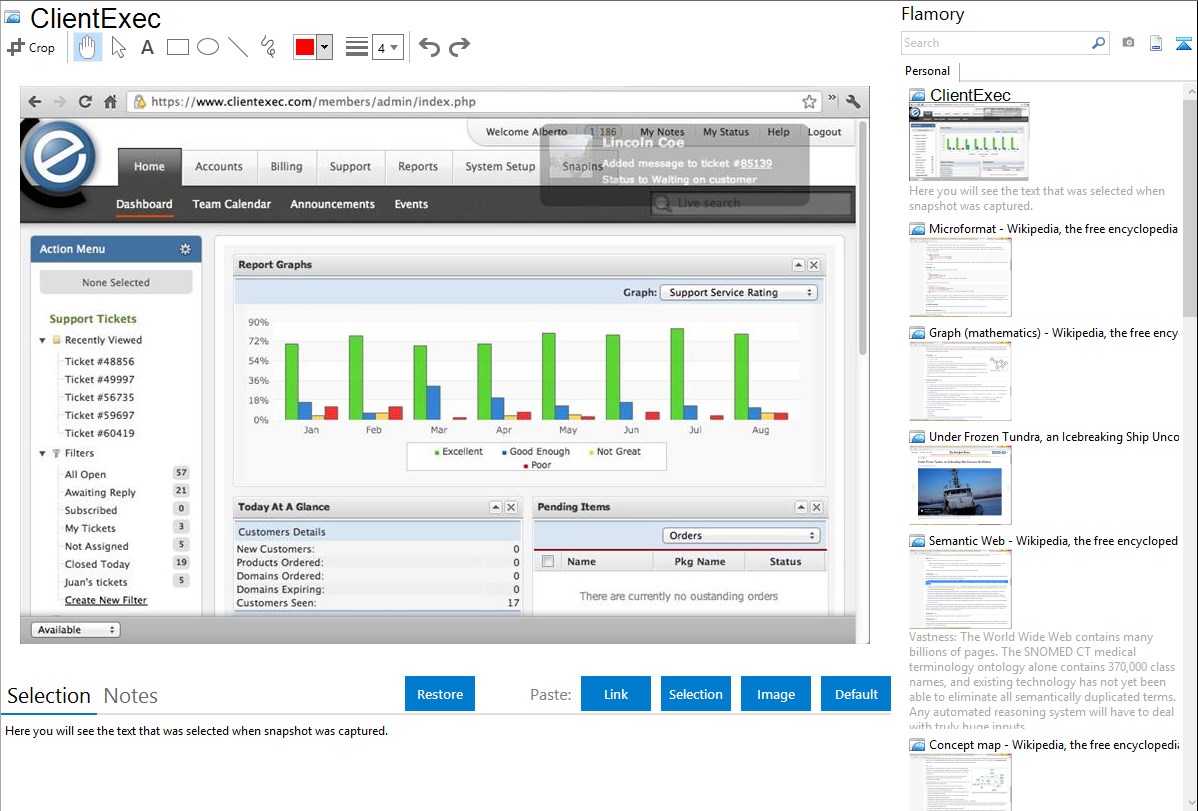Image resolution: width=1198 pixels, height=811 pixels.
Task: Open the annotation color dropdown arrow
Action: click(325, 47)
